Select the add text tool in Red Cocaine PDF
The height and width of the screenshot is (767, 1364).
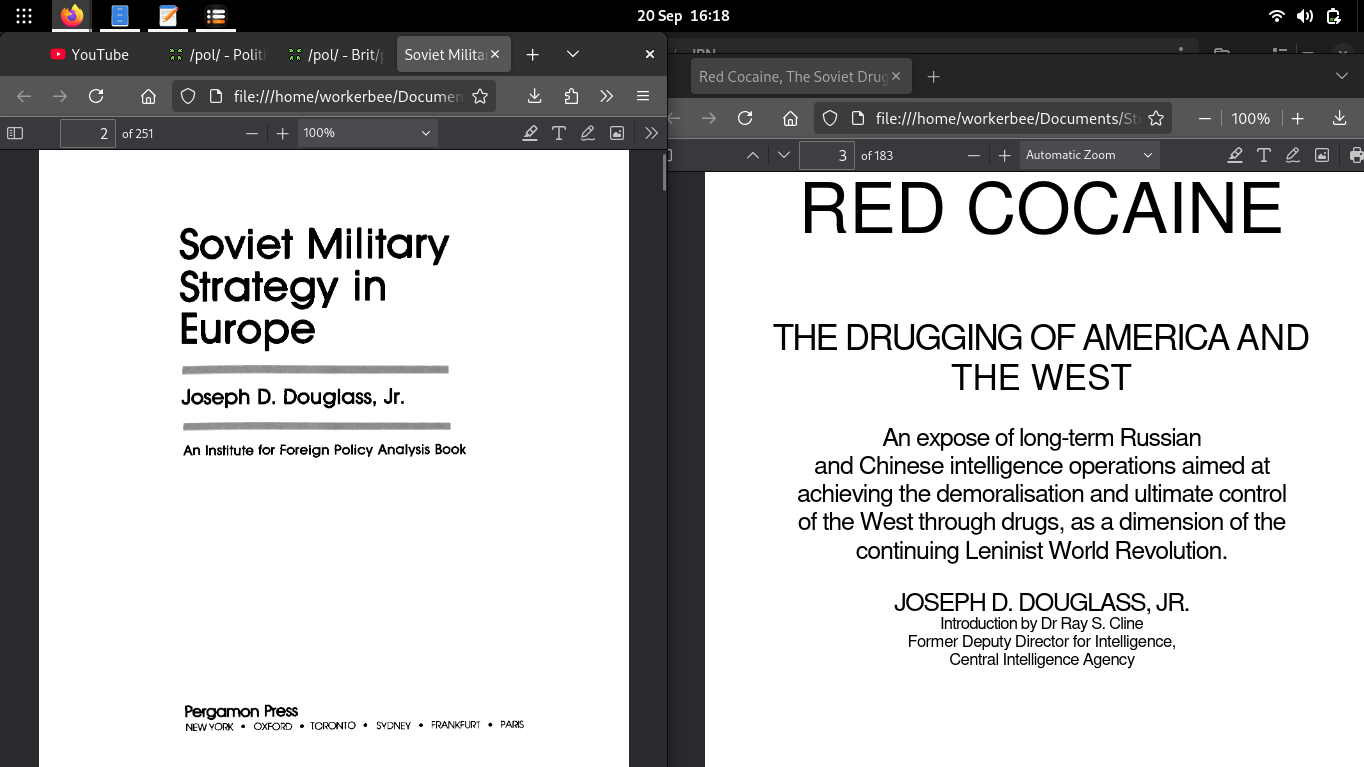[1264, 155]
